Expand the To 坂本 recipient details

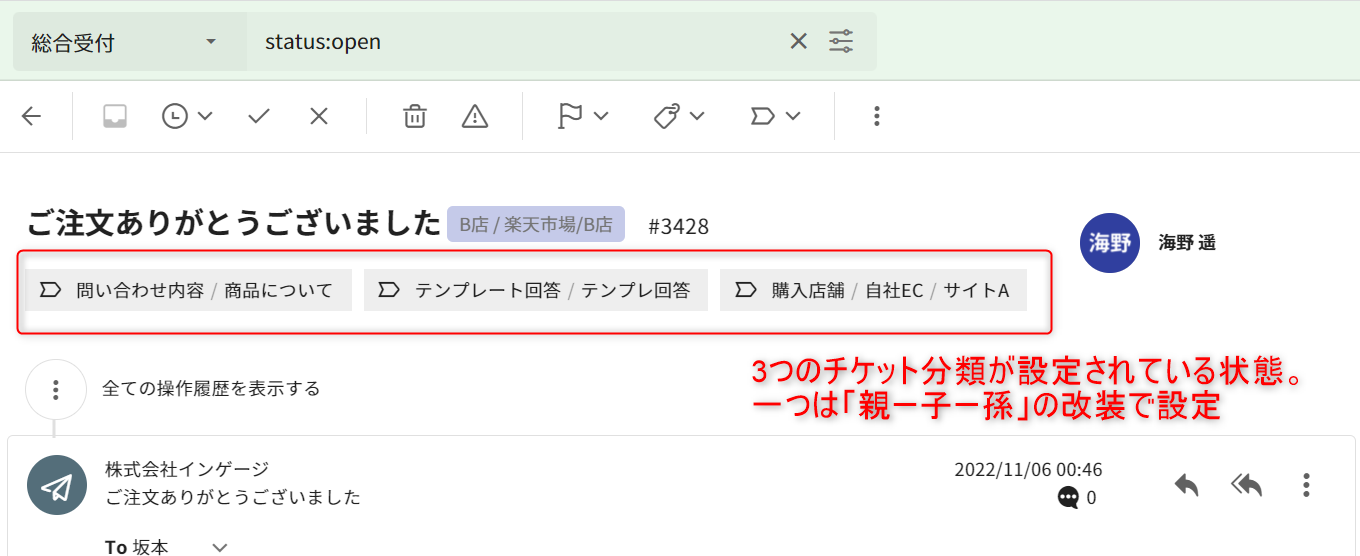220,547
